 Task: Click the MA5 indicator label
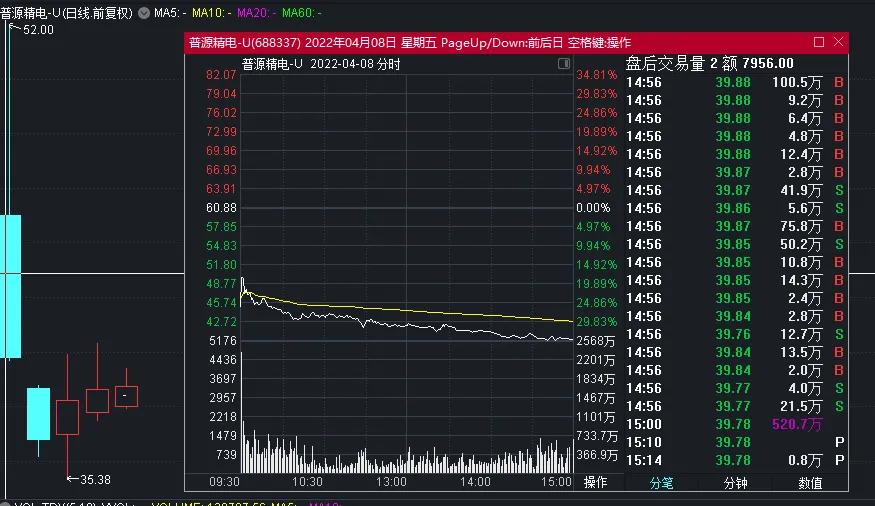[x=170, y=13]
